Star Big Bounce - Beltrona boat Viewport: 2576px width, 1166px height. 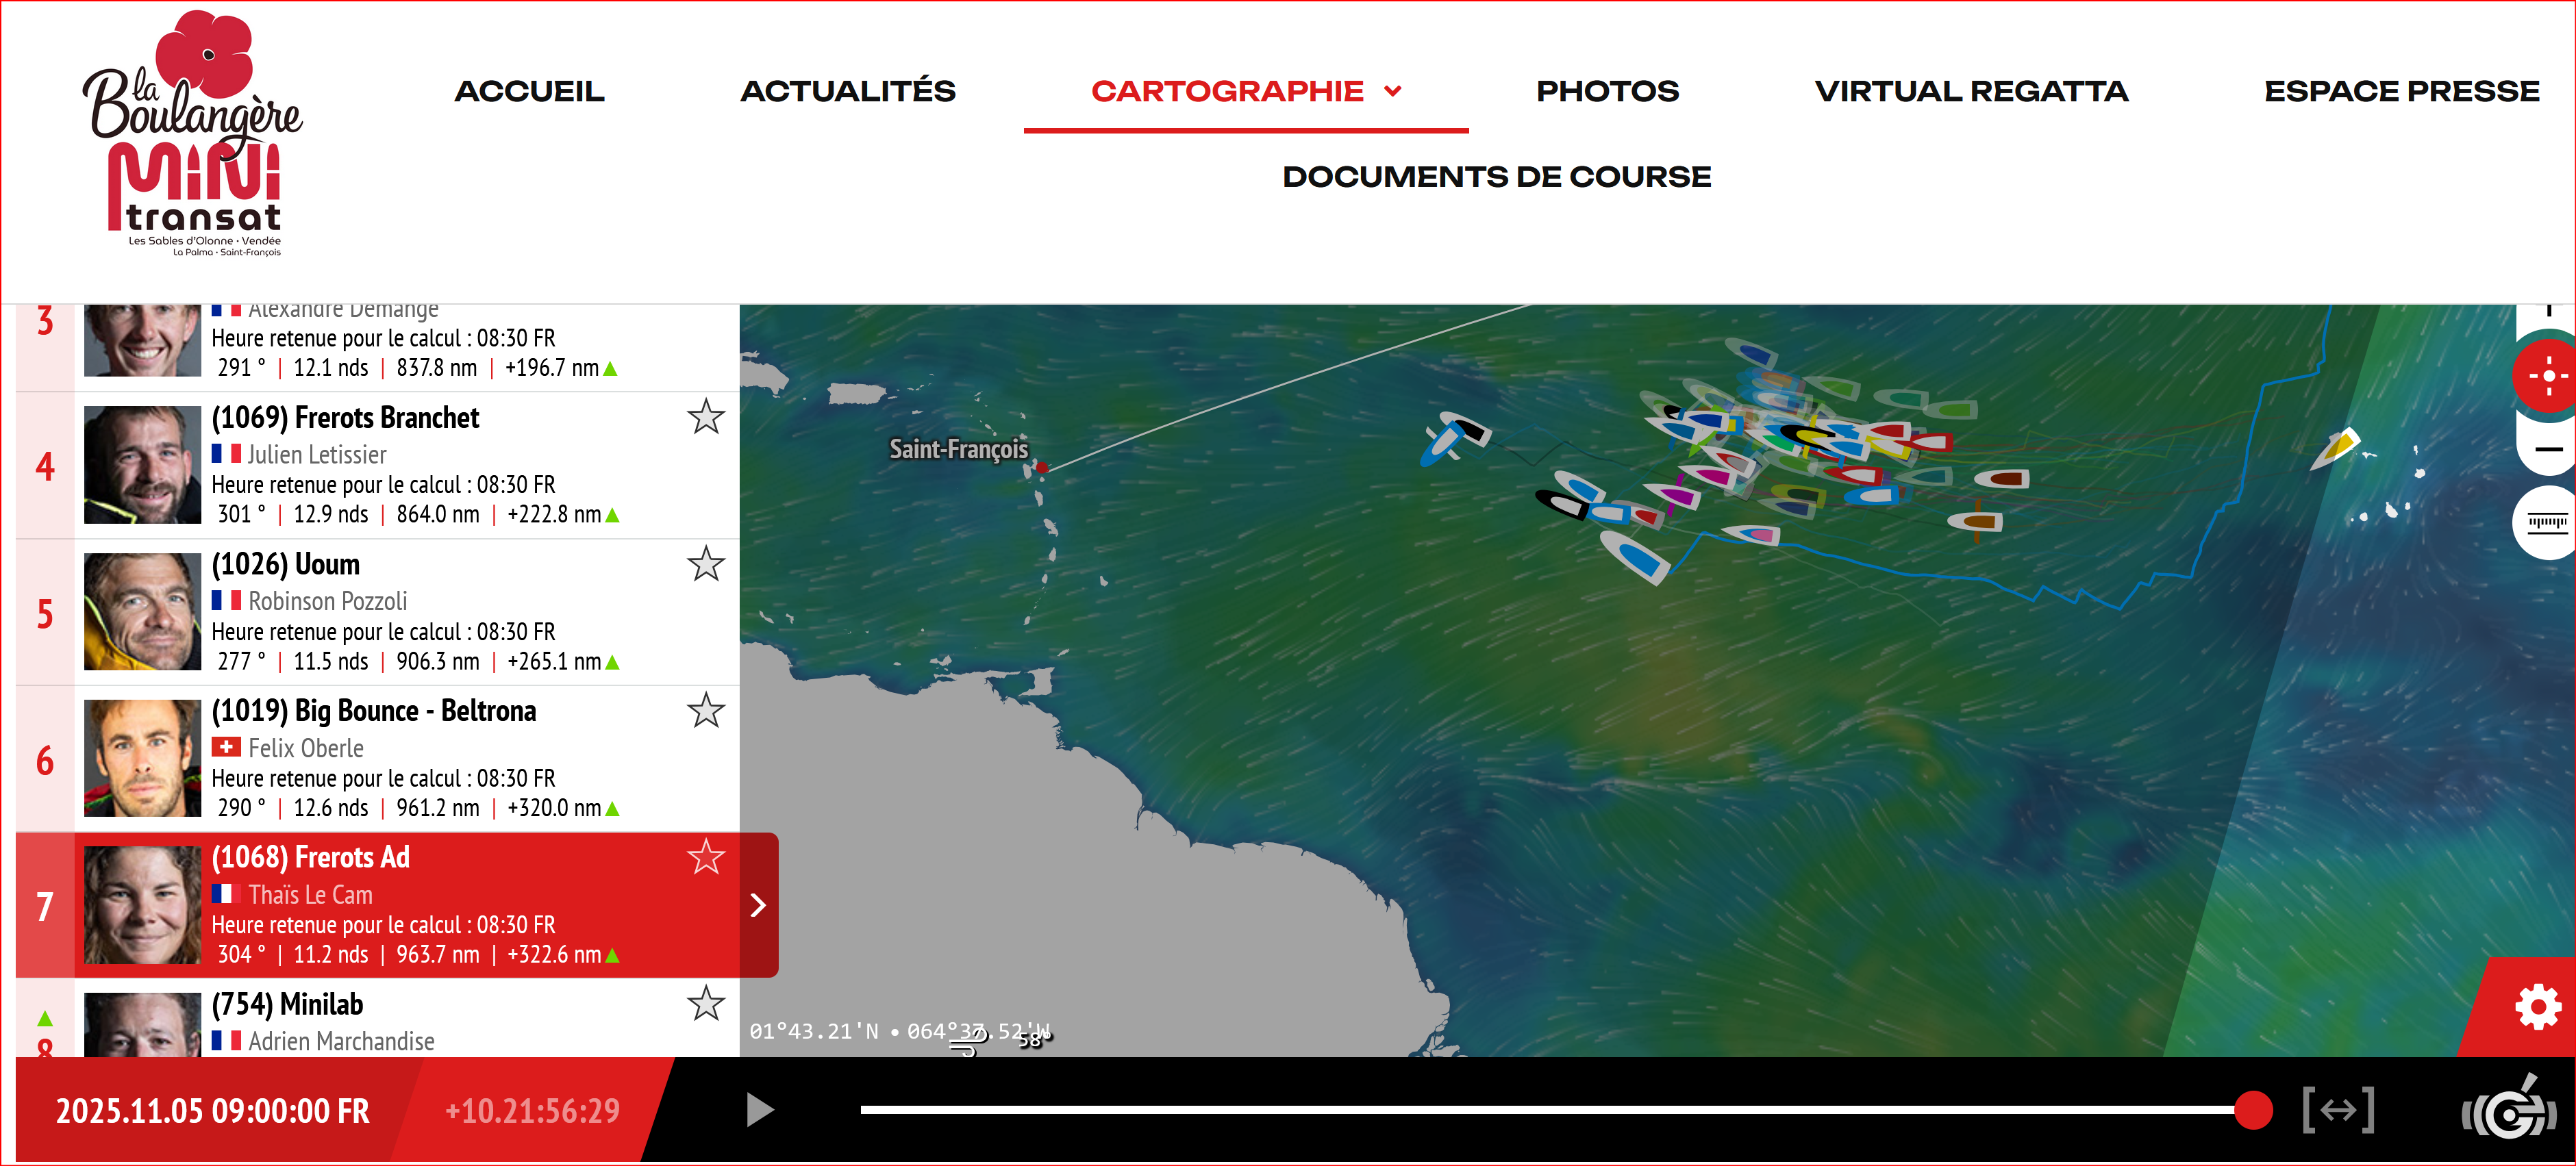pyautogui.click(x=705, y=711)
